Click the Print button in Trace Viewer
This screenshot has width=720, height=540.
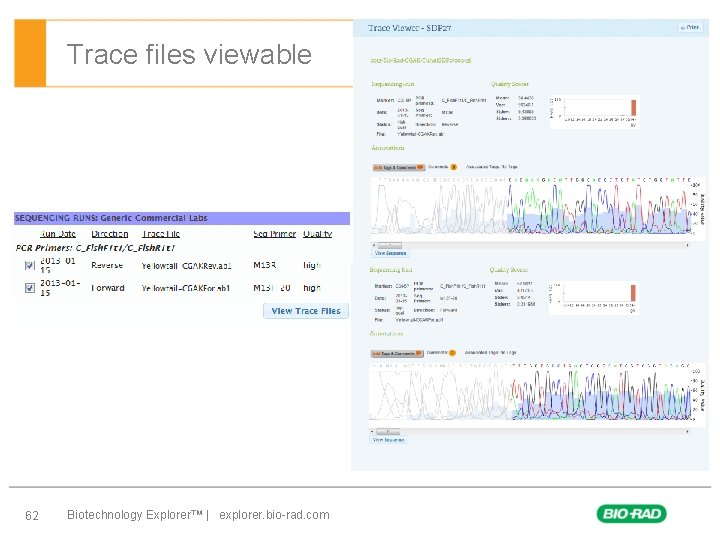[690, 28]
